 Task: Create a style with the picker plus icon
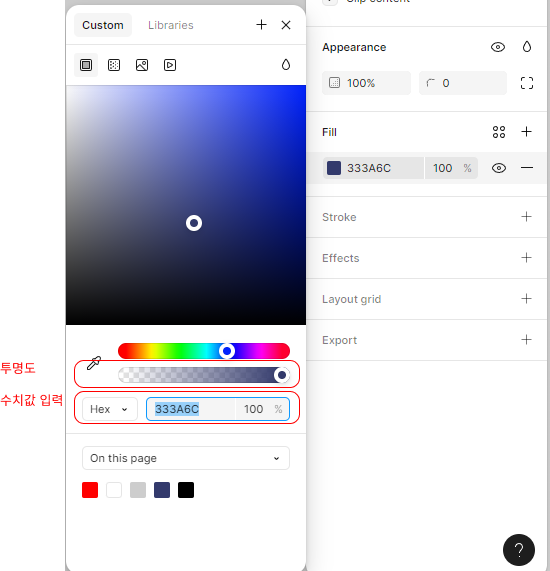coord(261,25)
